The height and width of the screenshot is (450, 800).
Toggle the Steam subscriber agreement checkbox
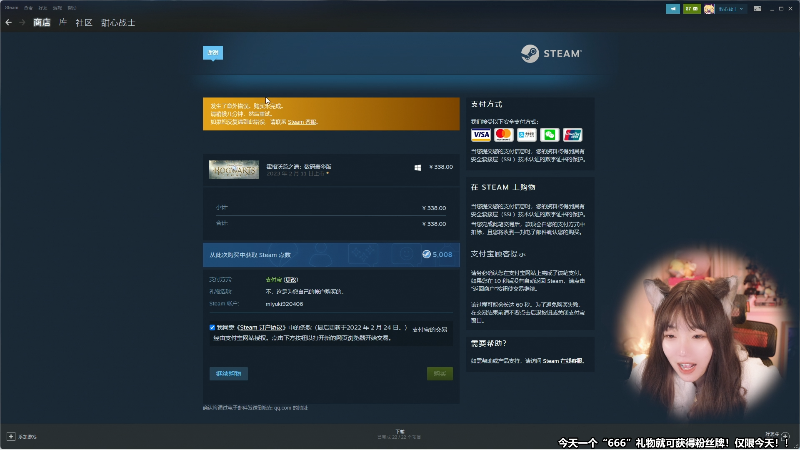click(212, 328)
